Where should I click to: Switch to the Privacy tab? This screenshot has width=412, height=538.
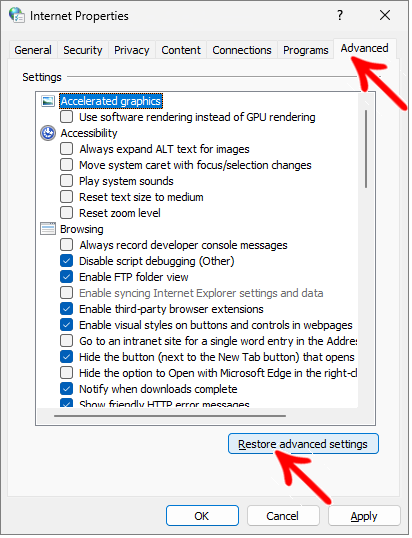point(131,50)
